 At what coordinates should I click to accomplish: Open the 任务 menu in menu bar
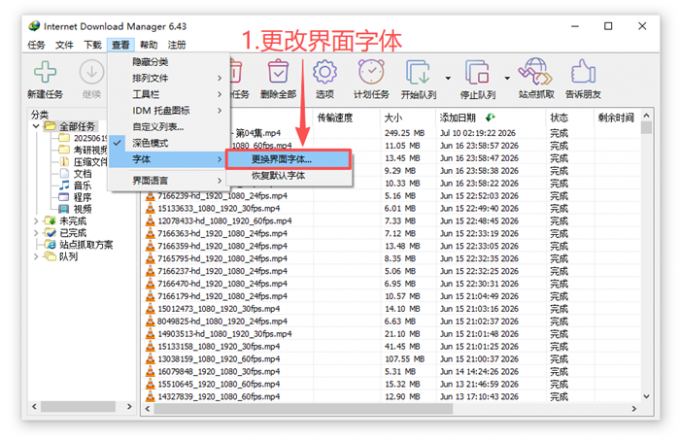pos(36,45)
